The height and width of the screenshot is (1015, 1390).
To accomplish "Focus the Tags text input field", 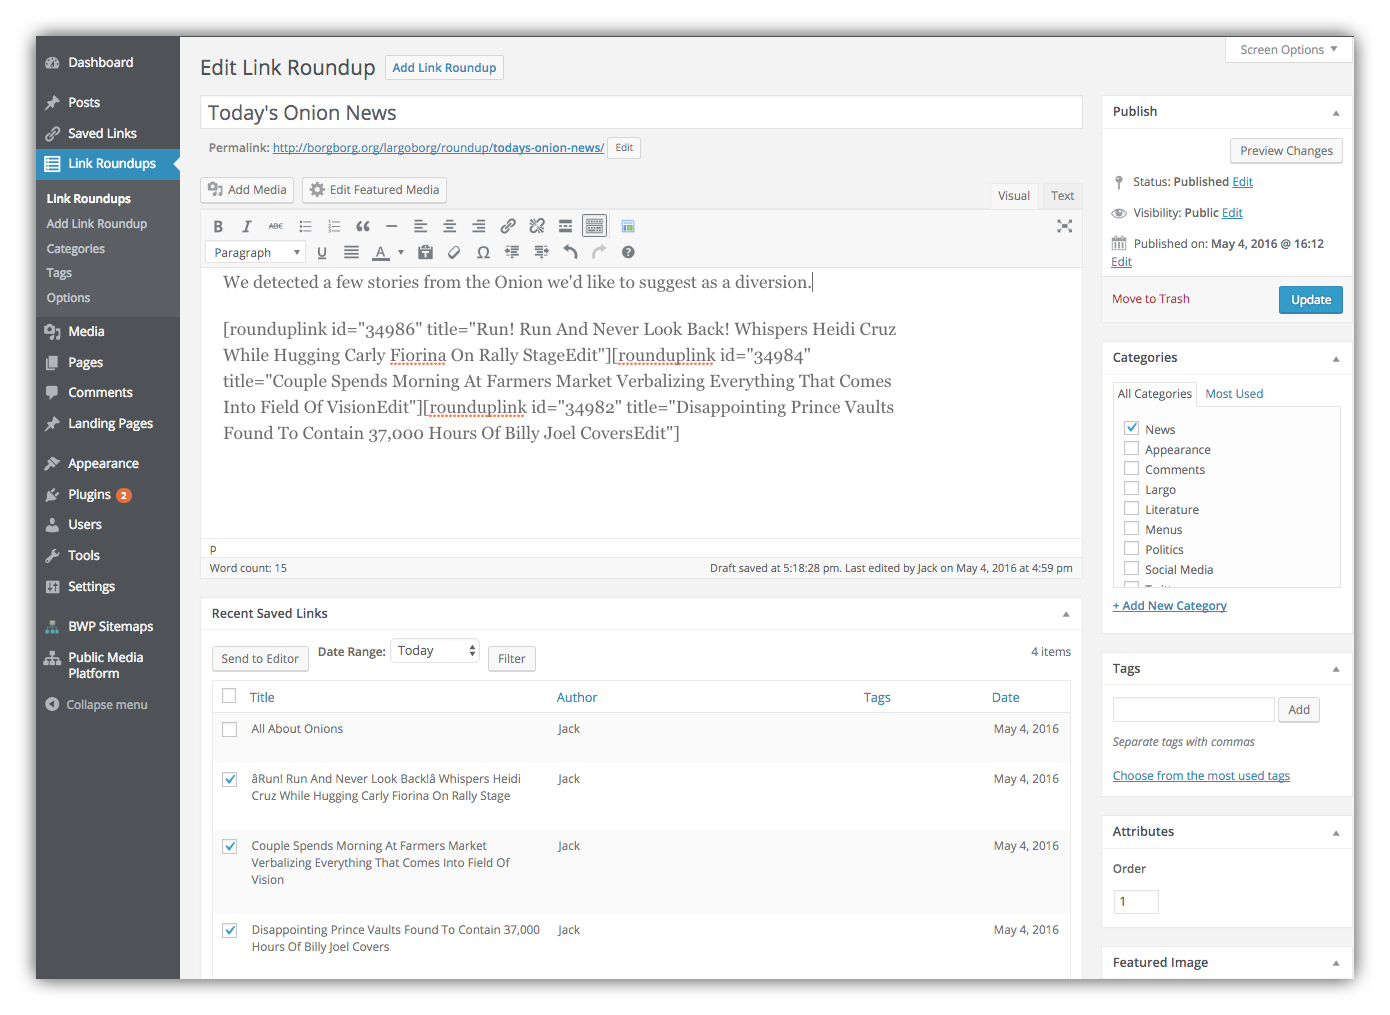I will 1193,710.
